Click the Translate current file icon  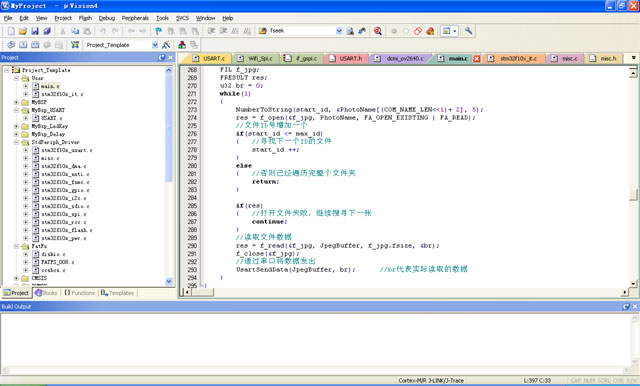click(11, 45)
